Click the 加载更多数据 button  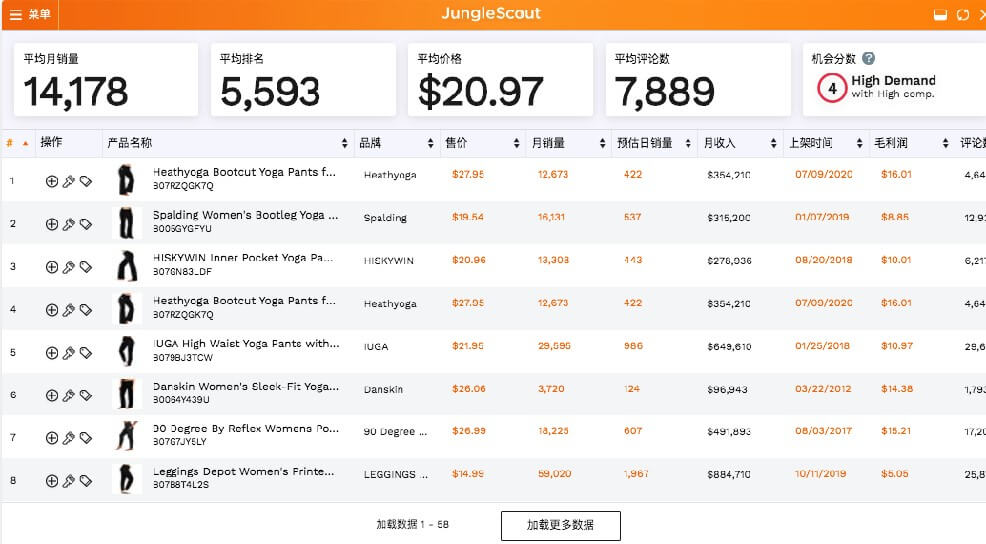coord(560,525)
